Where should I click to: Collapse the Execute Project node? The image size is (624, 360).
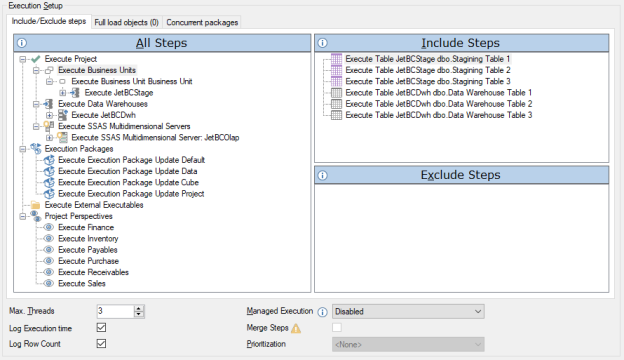point(23,59)
